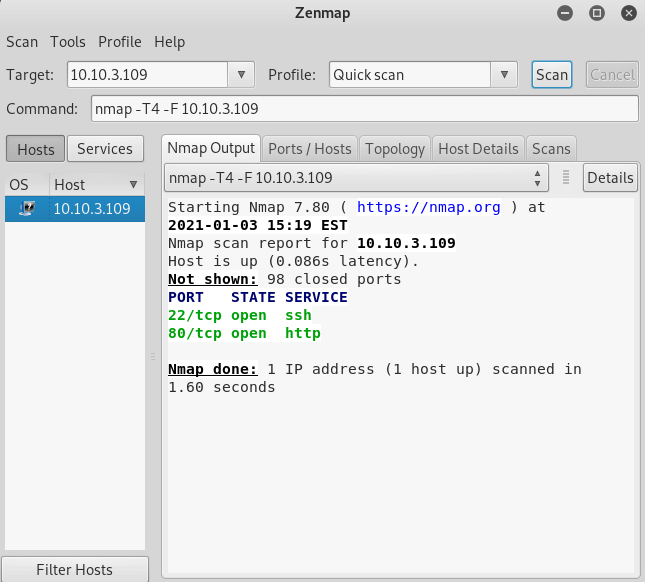Click the PORT STATE SERVICE header line
The width and height of the screenshot is (645, 582).
point(258,297)
